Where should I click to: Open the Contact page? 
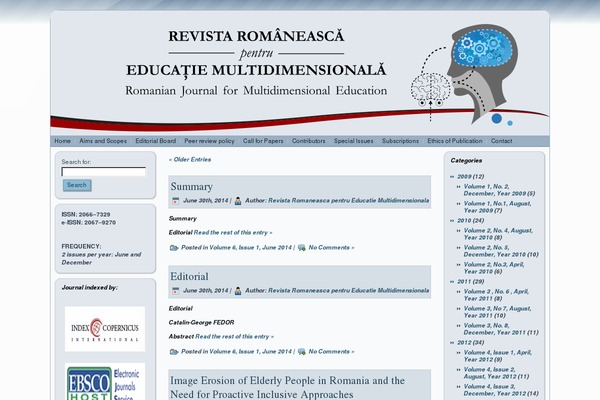point(501,141)
